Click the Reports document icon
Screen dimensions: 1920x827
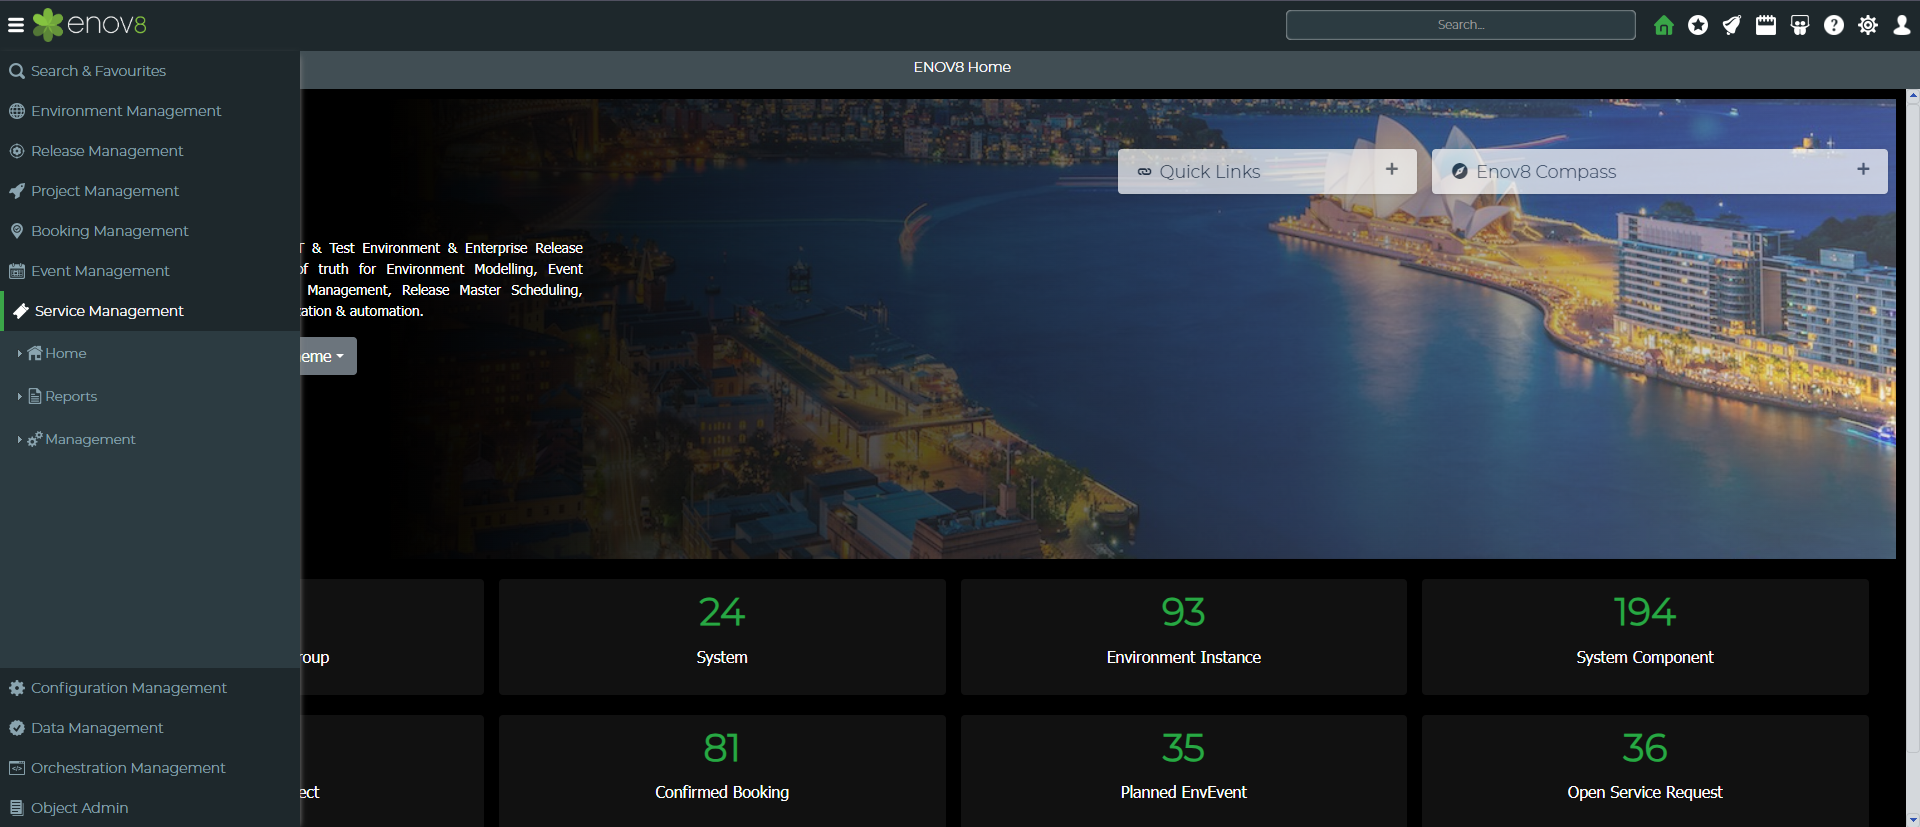(x=35, y=396)
